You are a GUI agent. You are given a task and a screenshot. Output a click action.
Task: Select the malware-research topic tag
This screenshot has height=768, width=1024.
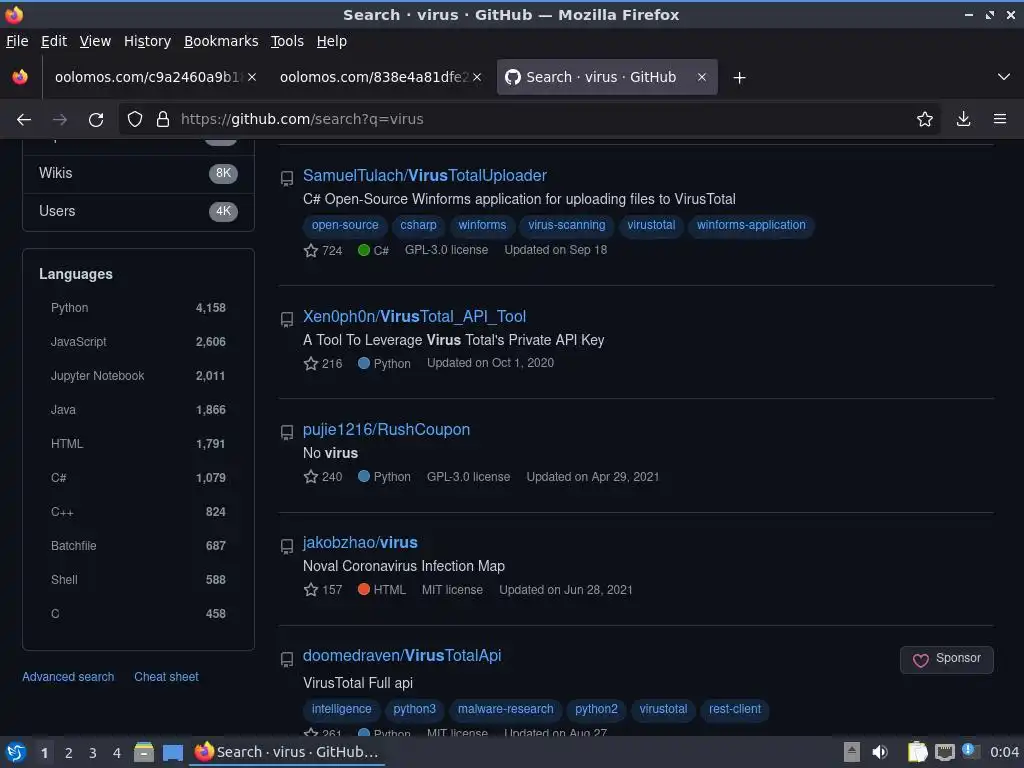(x=505, y=709)
